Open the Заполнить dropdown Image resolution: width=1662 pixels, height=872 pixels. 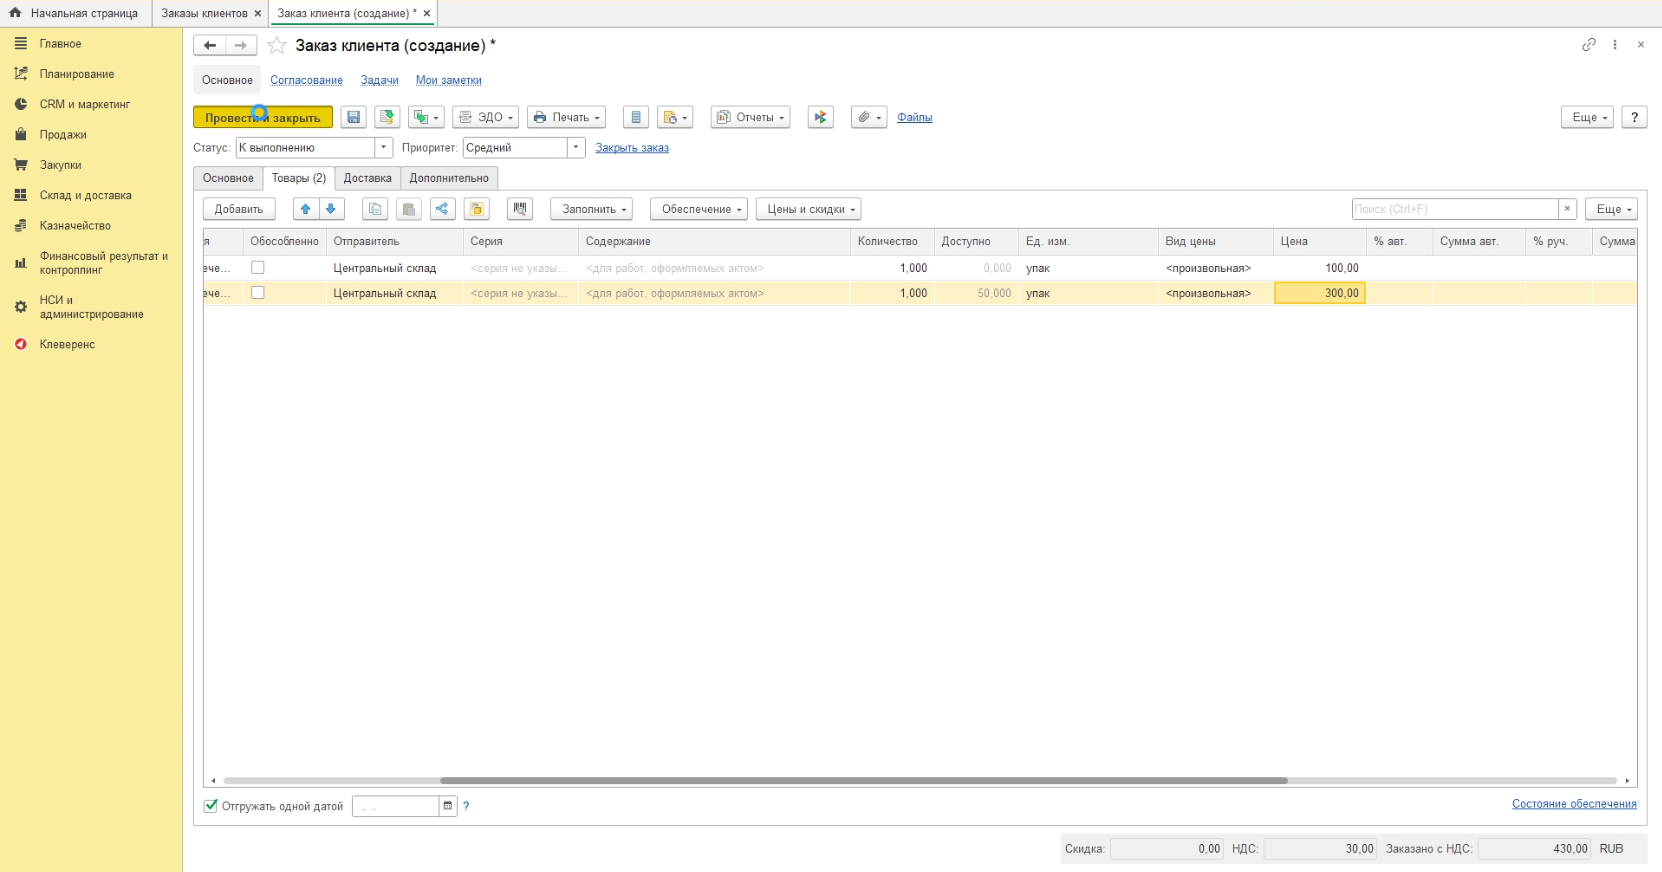[x=592, y=209]
